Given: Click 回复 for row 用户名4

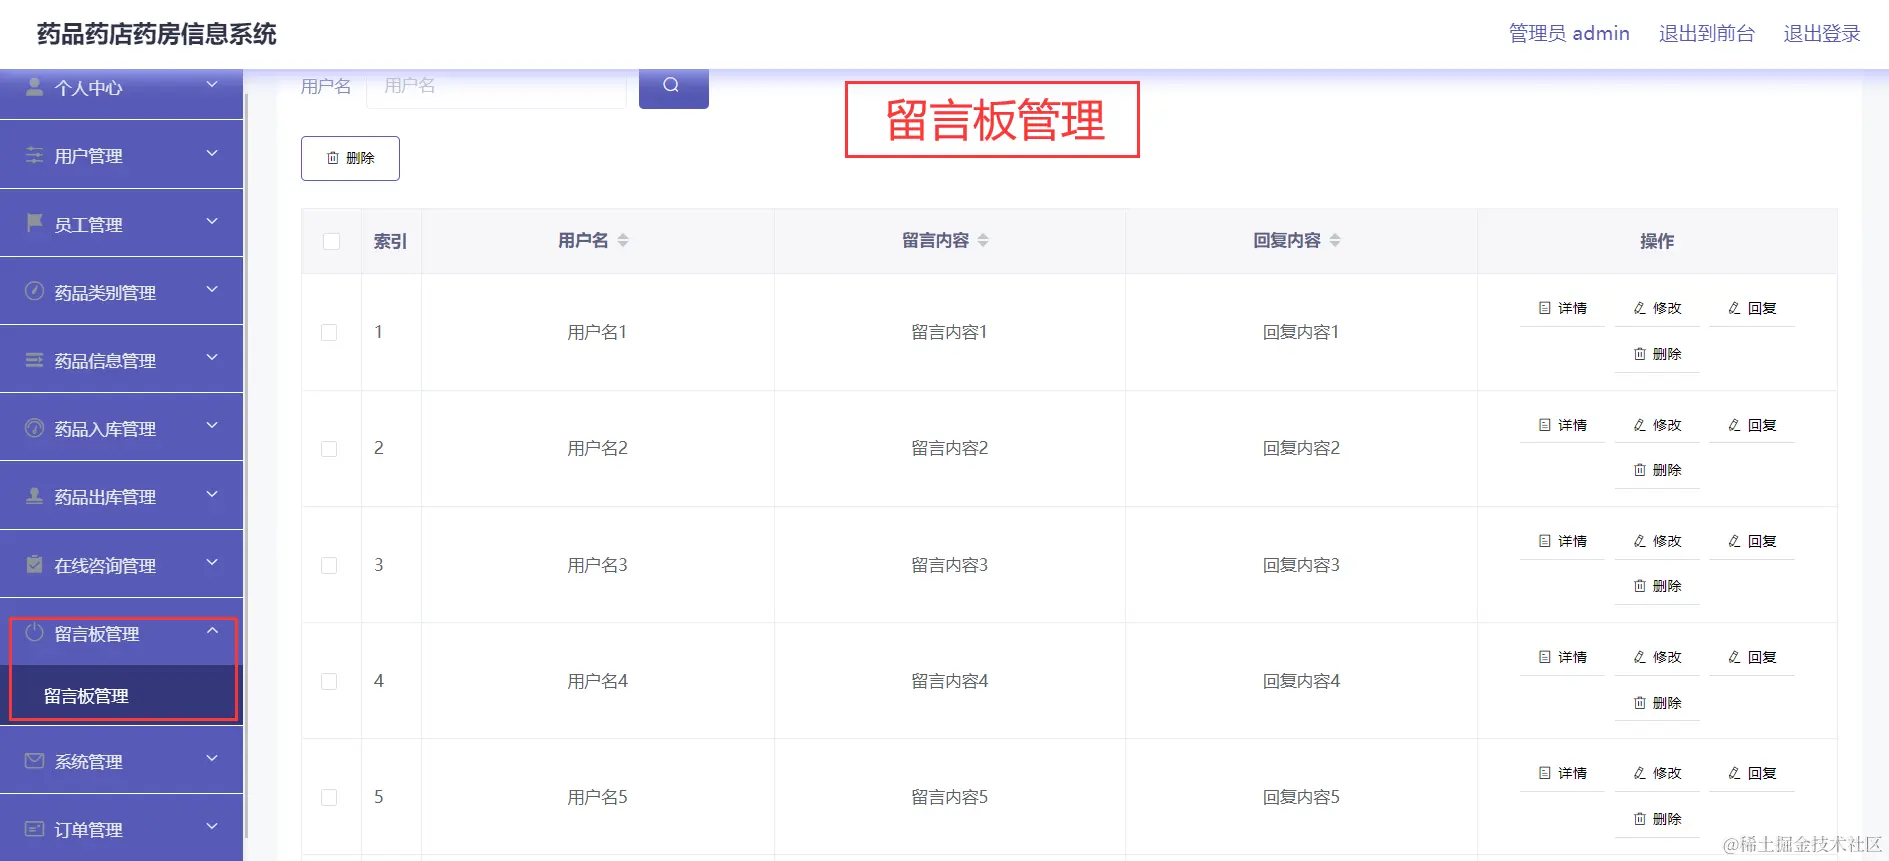Looking at the screenshot, I should click(1752, 657).
